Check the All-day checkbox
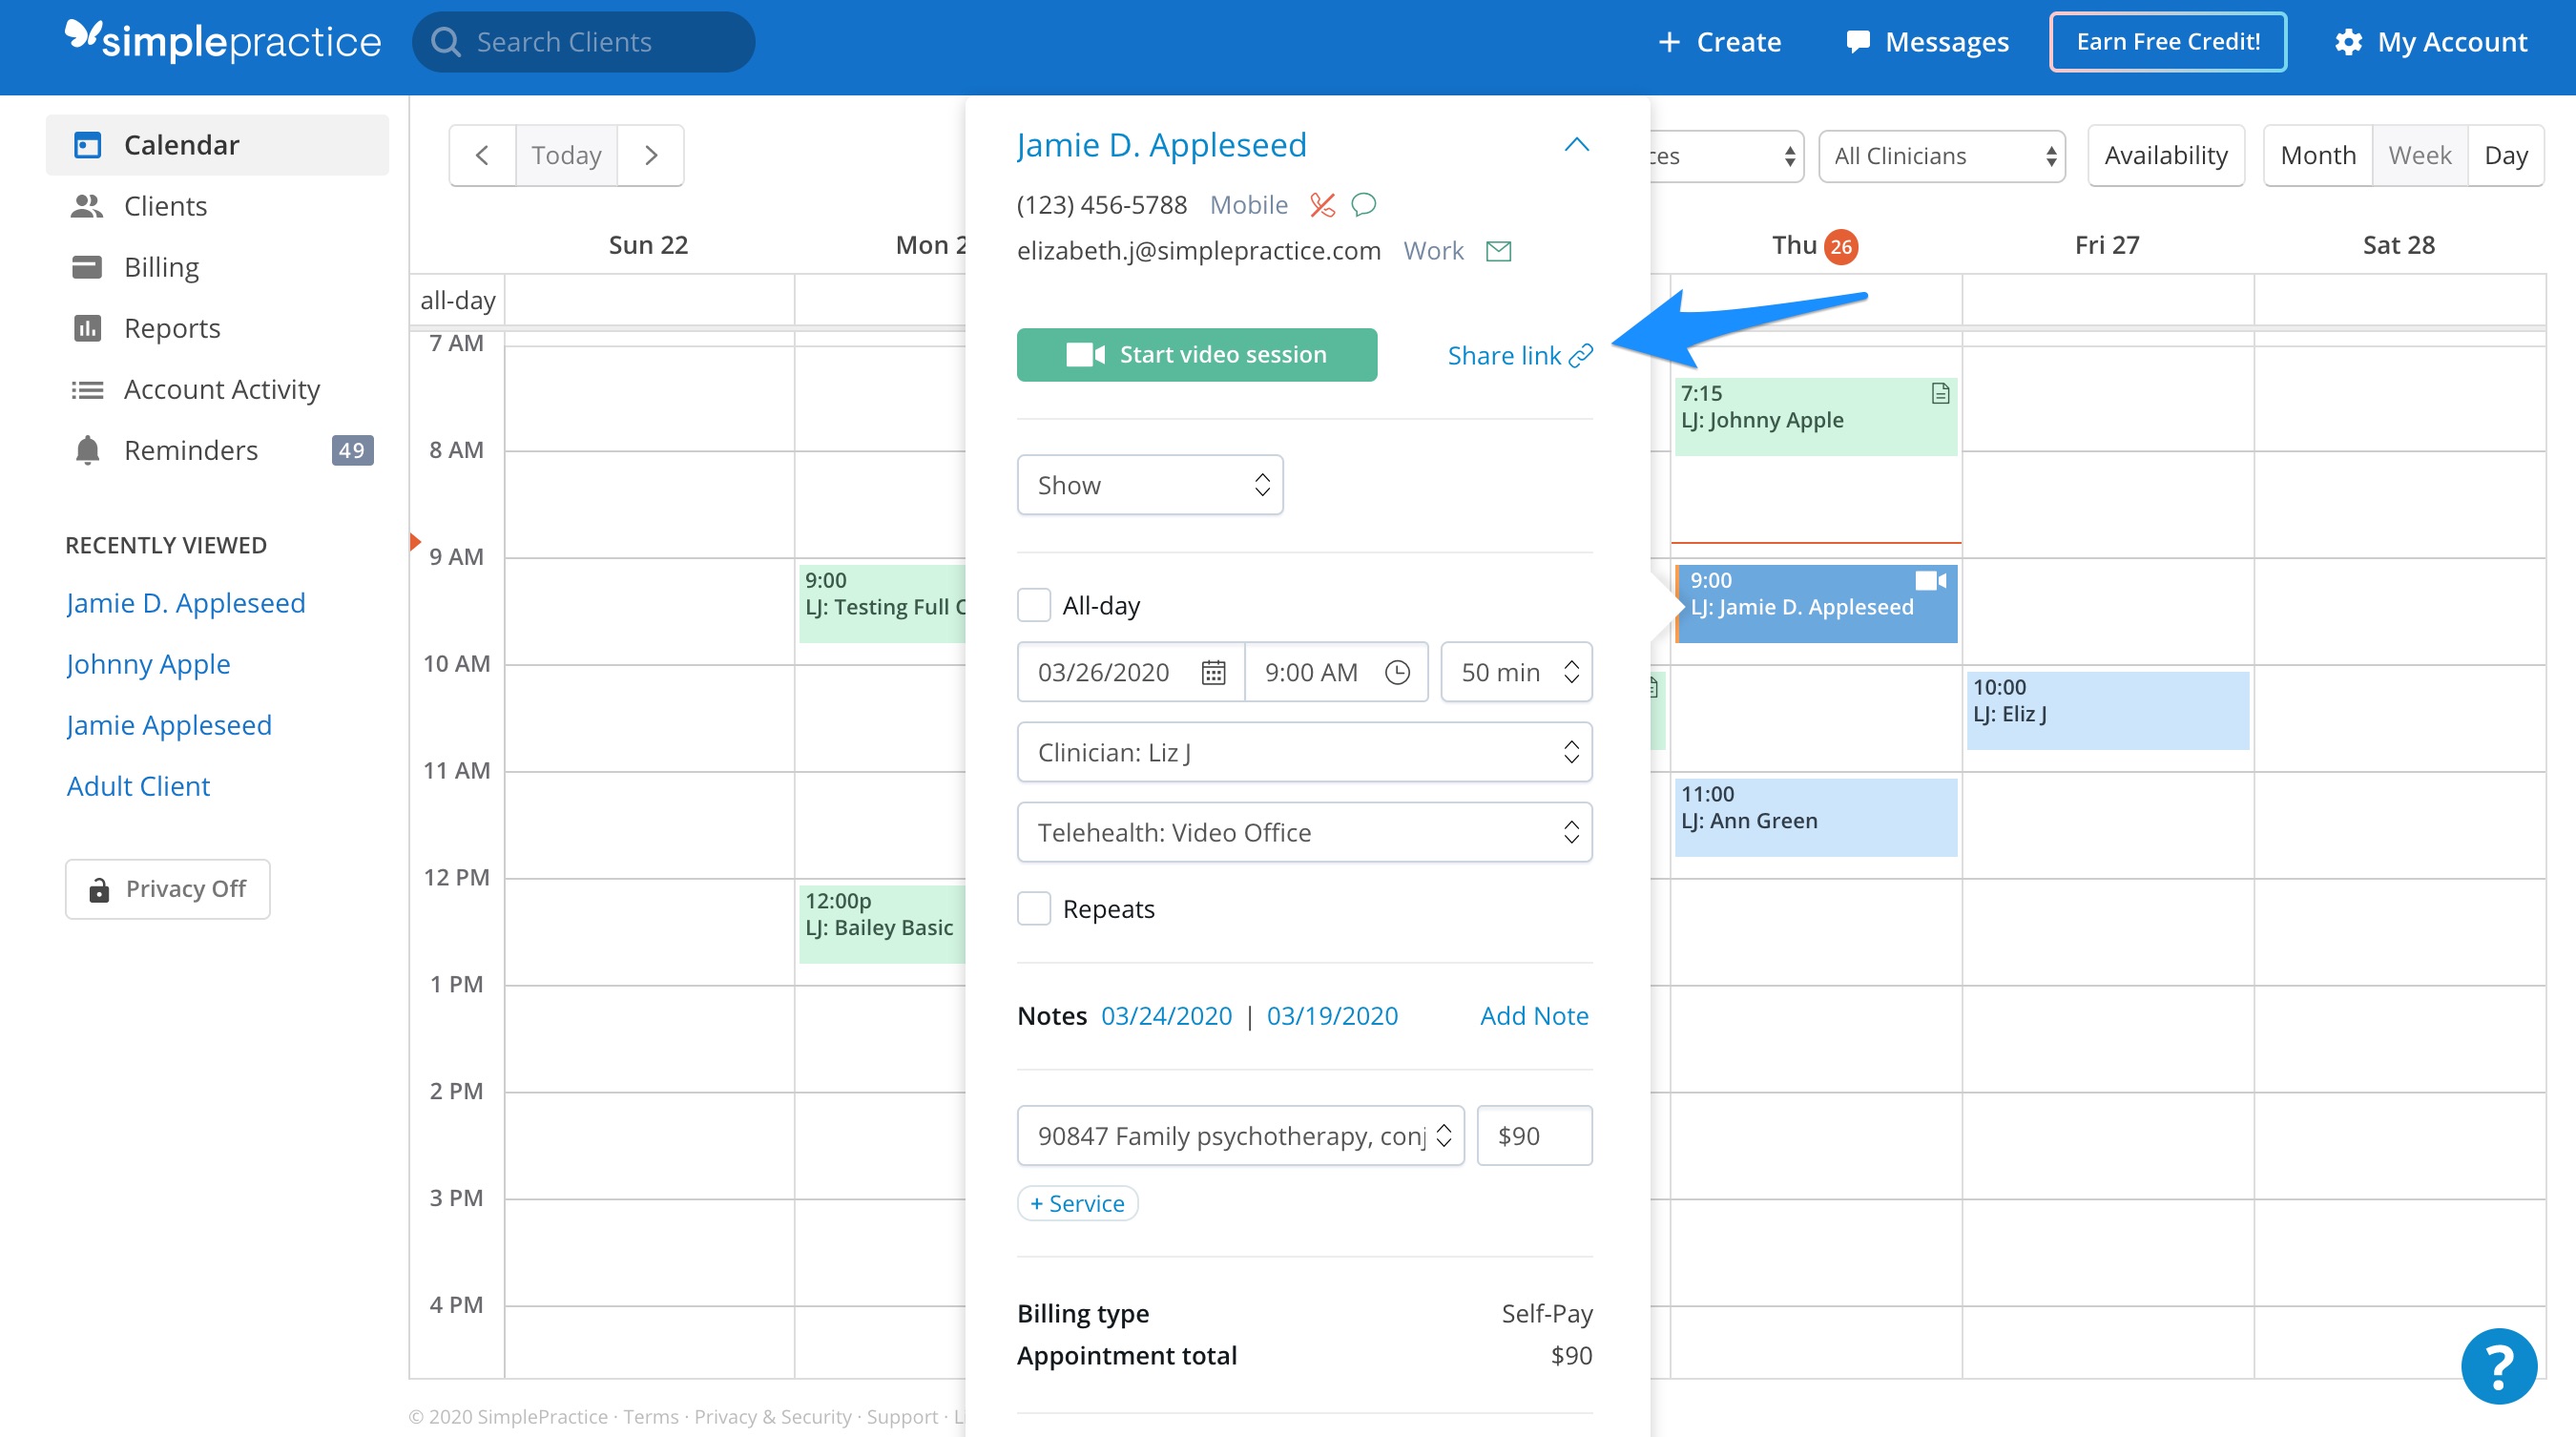The width and height of the screenshot is (2576, 1437). pos(1034,606)
